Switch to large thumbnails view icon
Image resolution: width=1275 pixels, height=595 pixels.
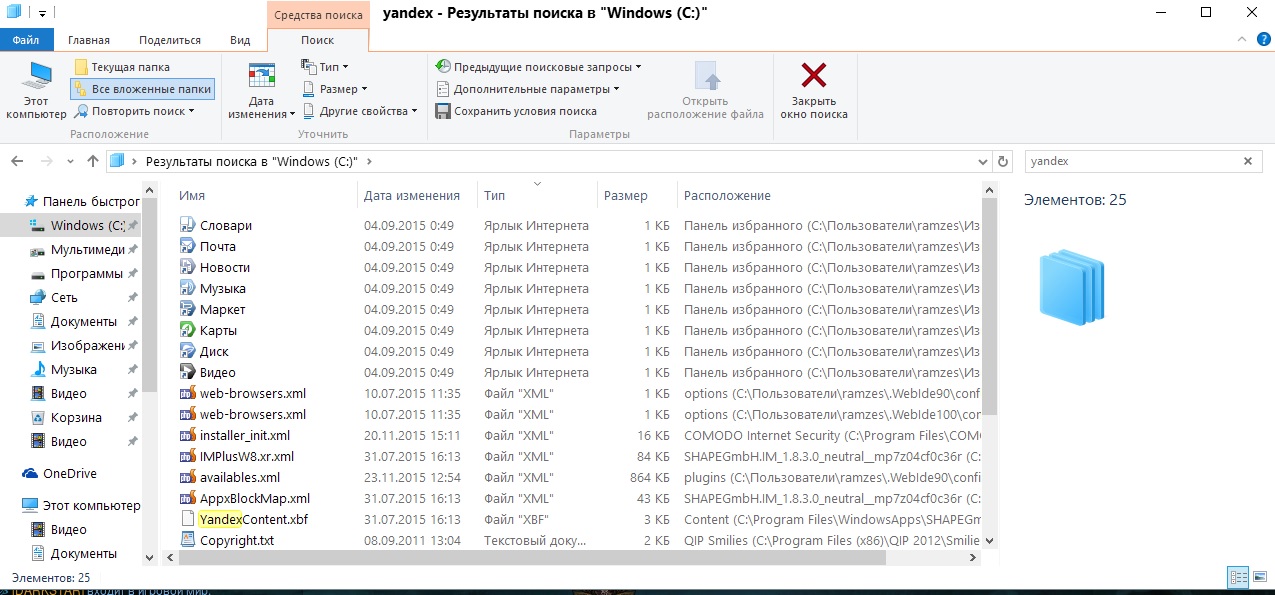coord(1259,577)
